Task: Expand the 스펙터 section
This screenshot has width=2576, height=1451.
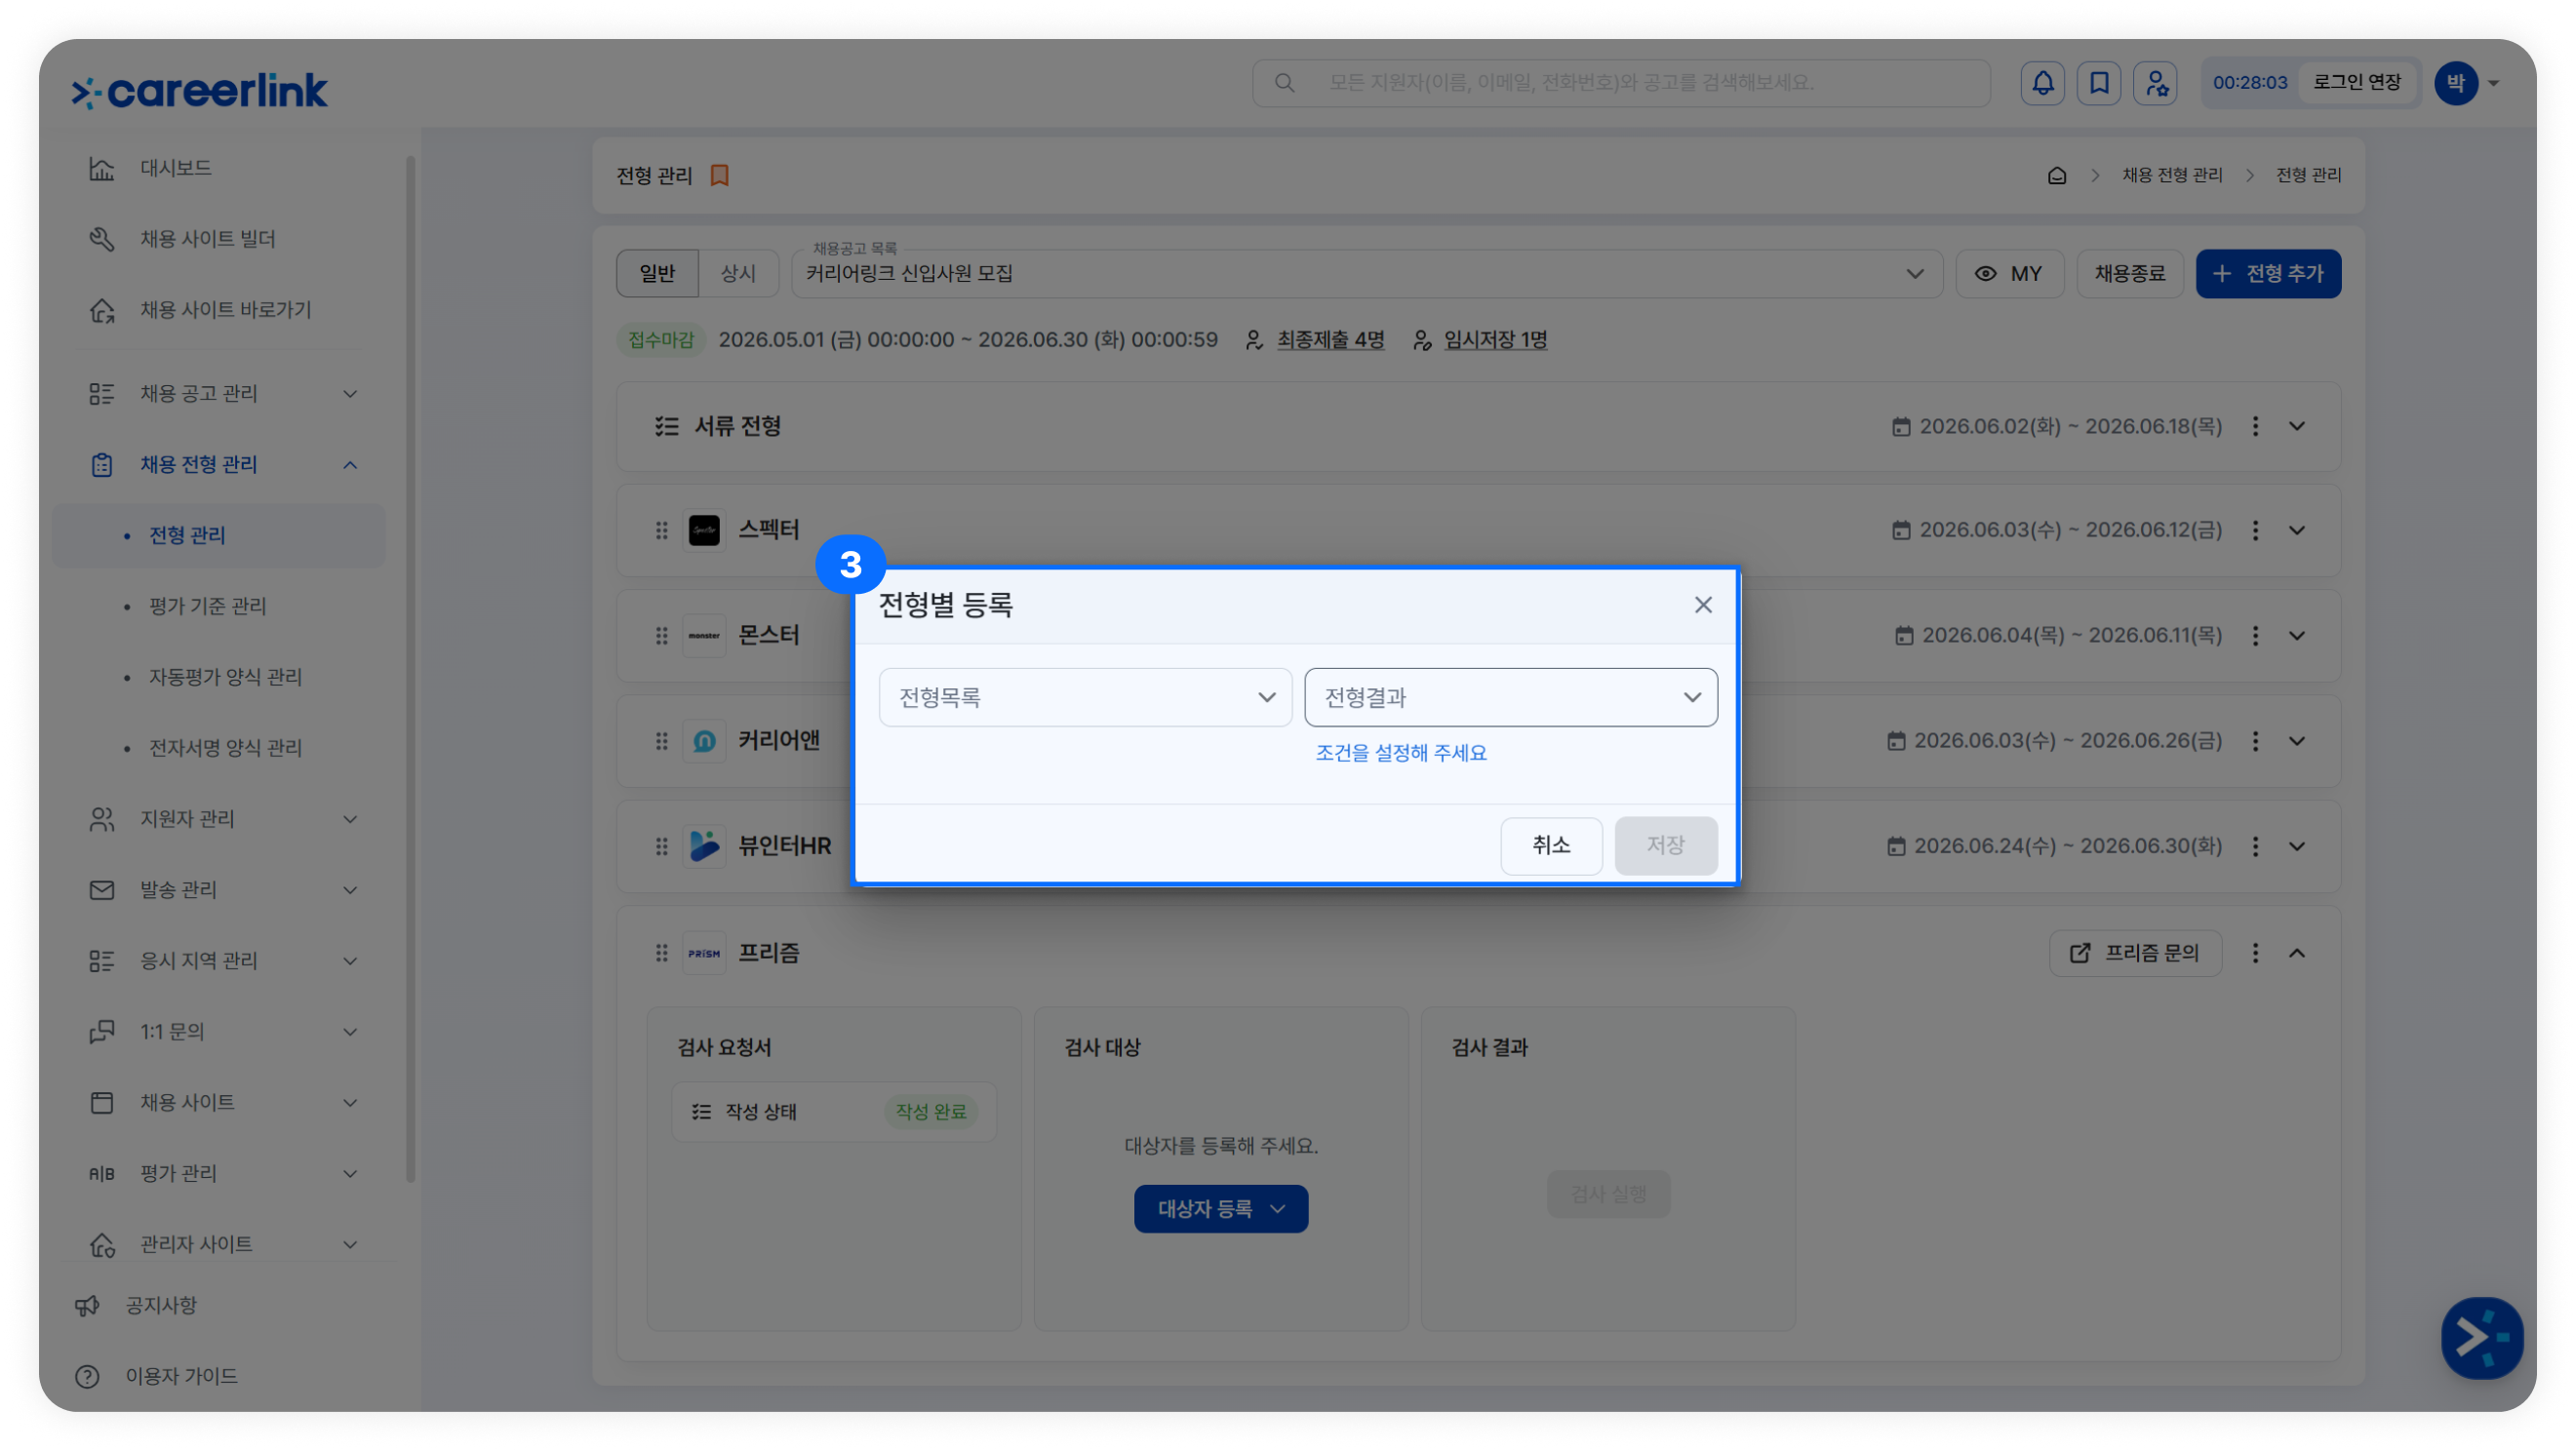Action: pos(2296,531)
